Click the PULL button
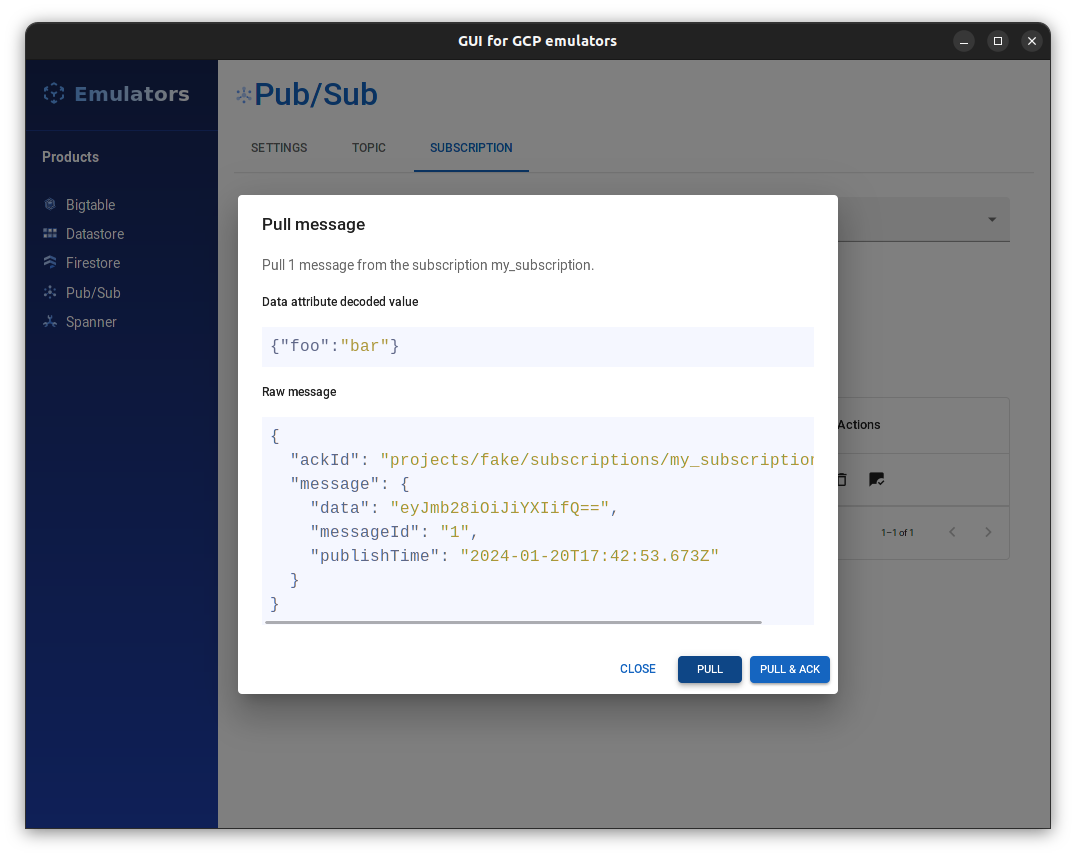This screenshot has height=857, width=1076. coord(710,669)
